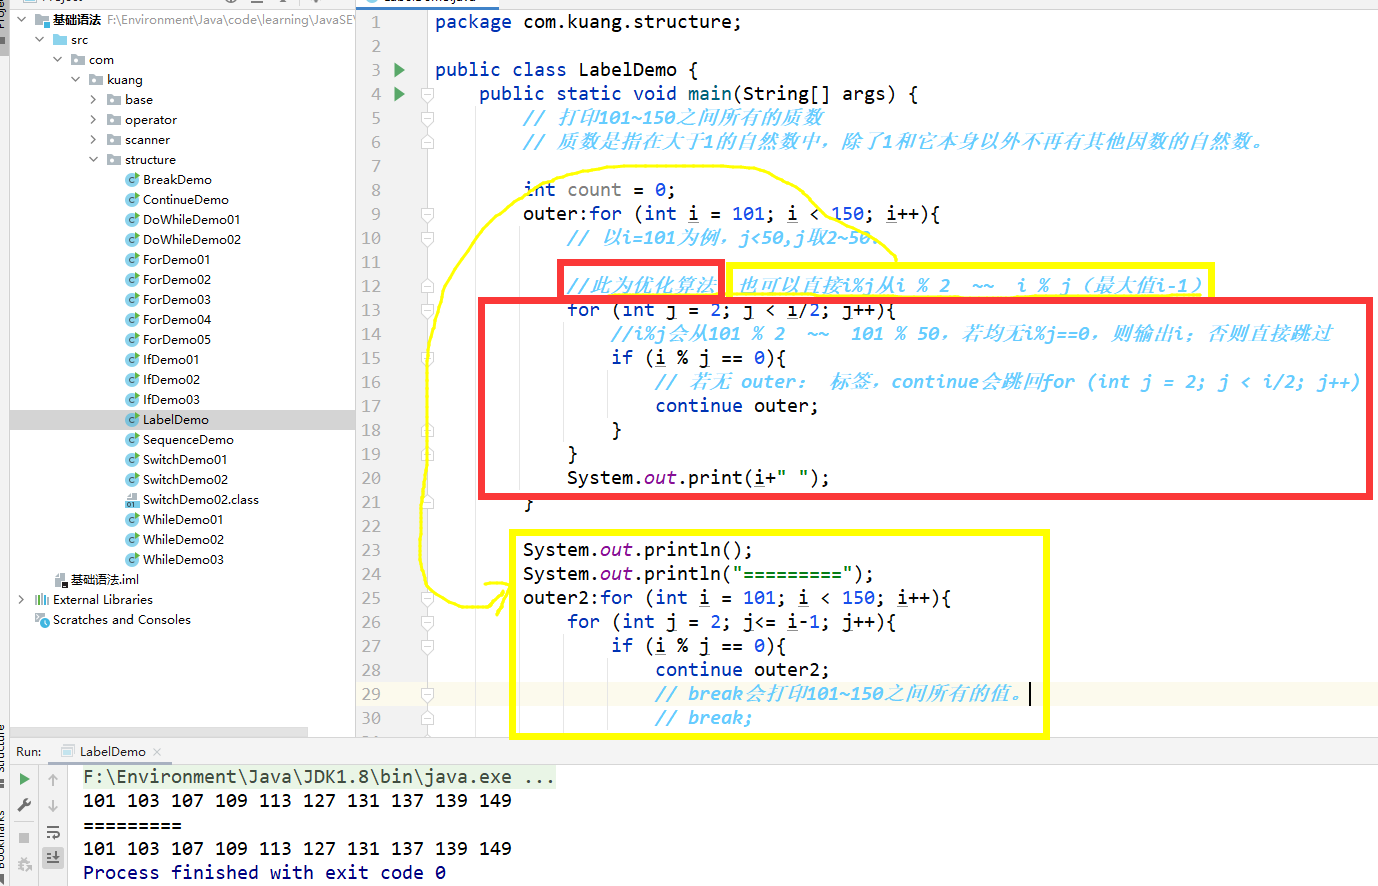Fold inner for loop at line 13
The width and height of the screenshot is (1378, 886).
click(x=427, y=310)
